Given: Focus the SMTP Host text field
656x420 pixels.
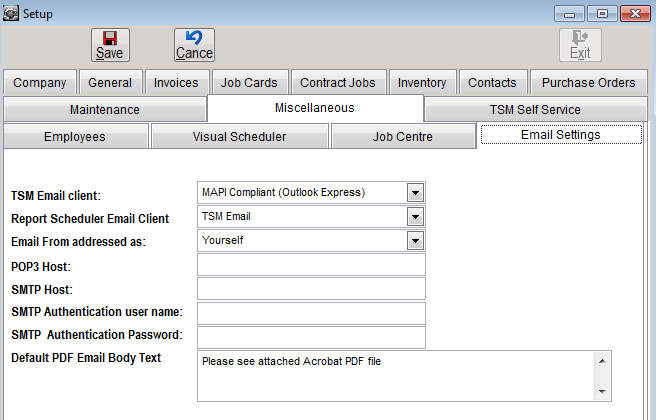Looking at the screenshot, I should pyautogui.click(x=311, y=289).
